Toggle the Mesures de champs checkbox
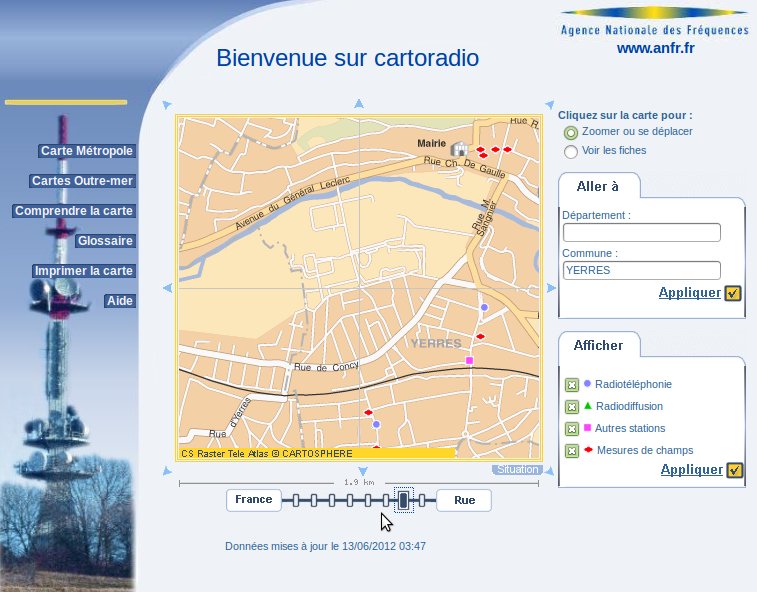The height and width of the screenshot is (592, 757). pos(572,451)
